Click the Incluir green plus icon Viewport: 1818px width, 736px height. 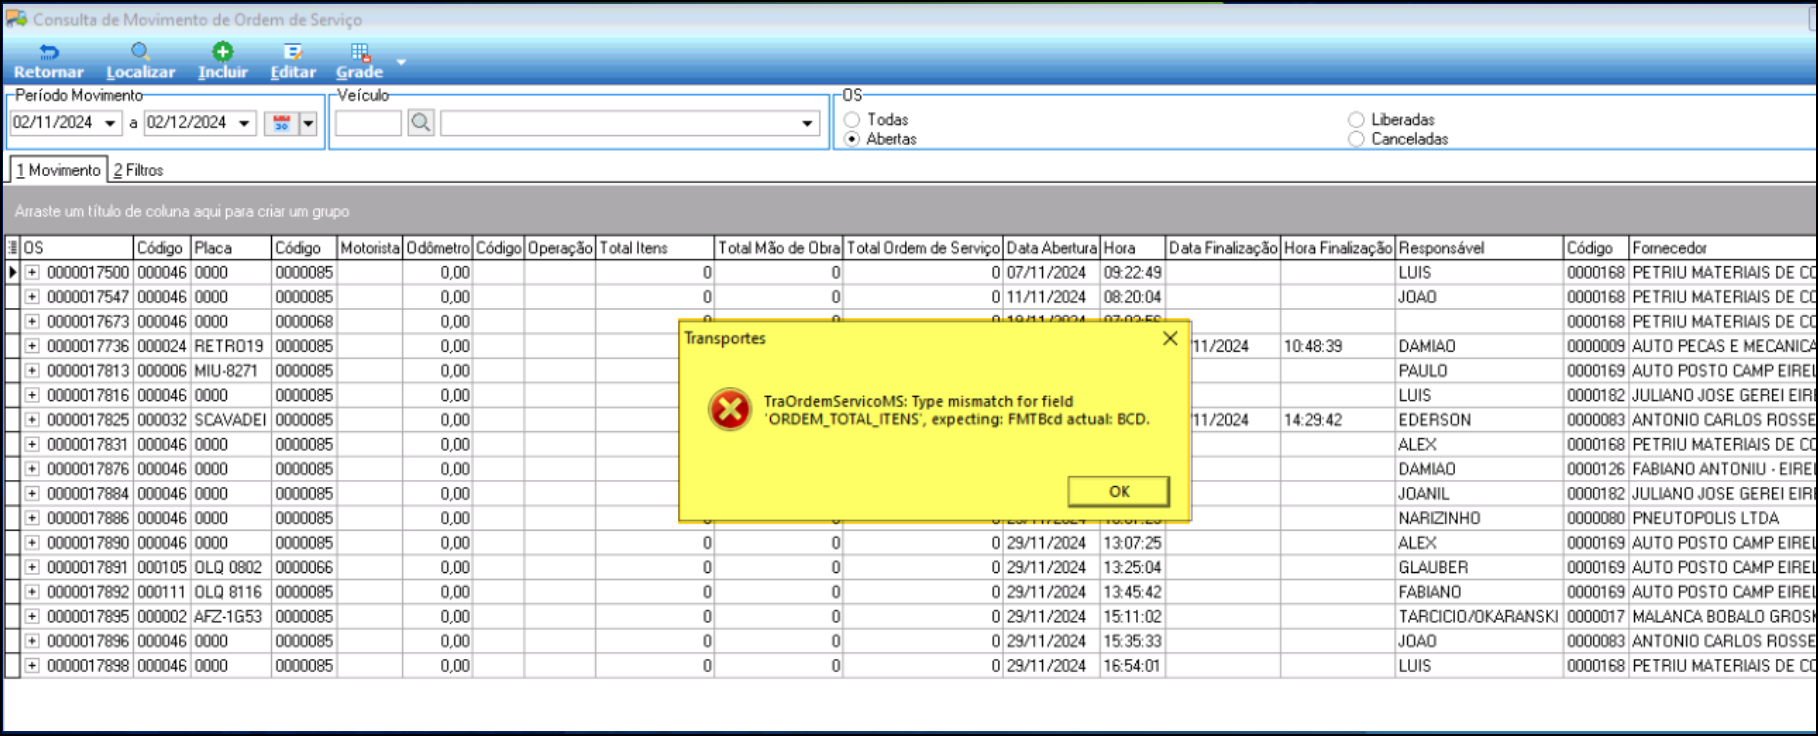(x=222, y=51)
